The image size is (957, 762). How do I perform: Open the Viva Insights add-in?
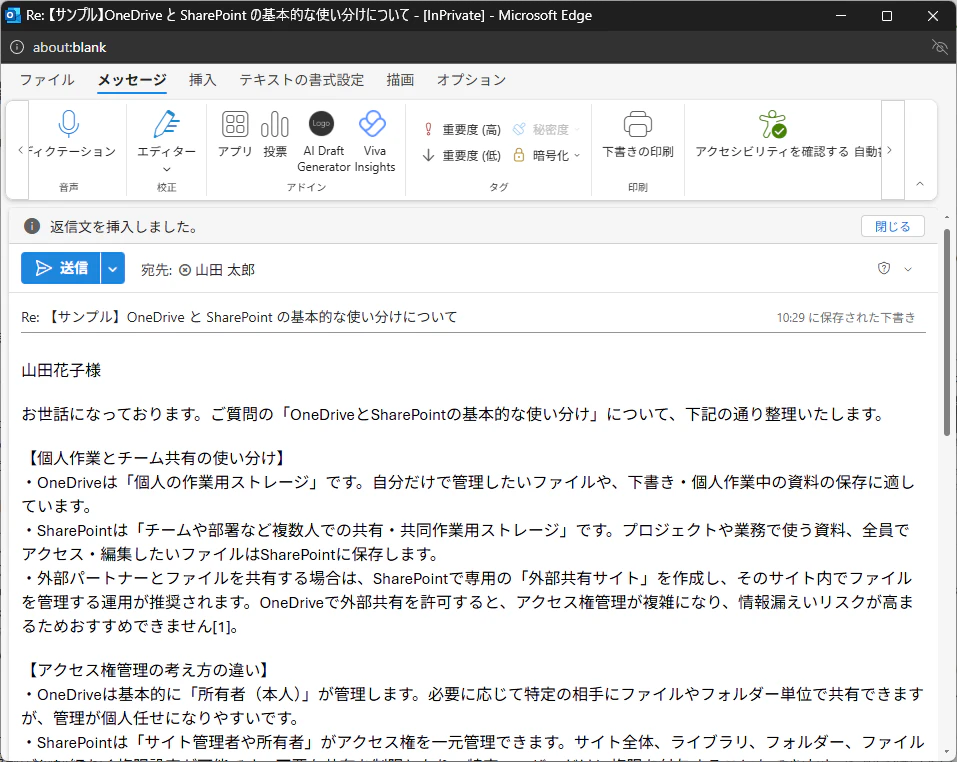coord(374,142)
